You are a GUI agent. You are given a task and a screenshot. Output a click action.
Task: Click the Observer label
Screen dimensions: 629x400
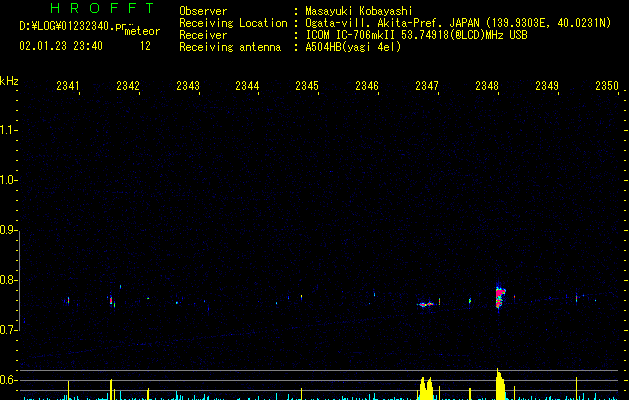pos(203,11)
